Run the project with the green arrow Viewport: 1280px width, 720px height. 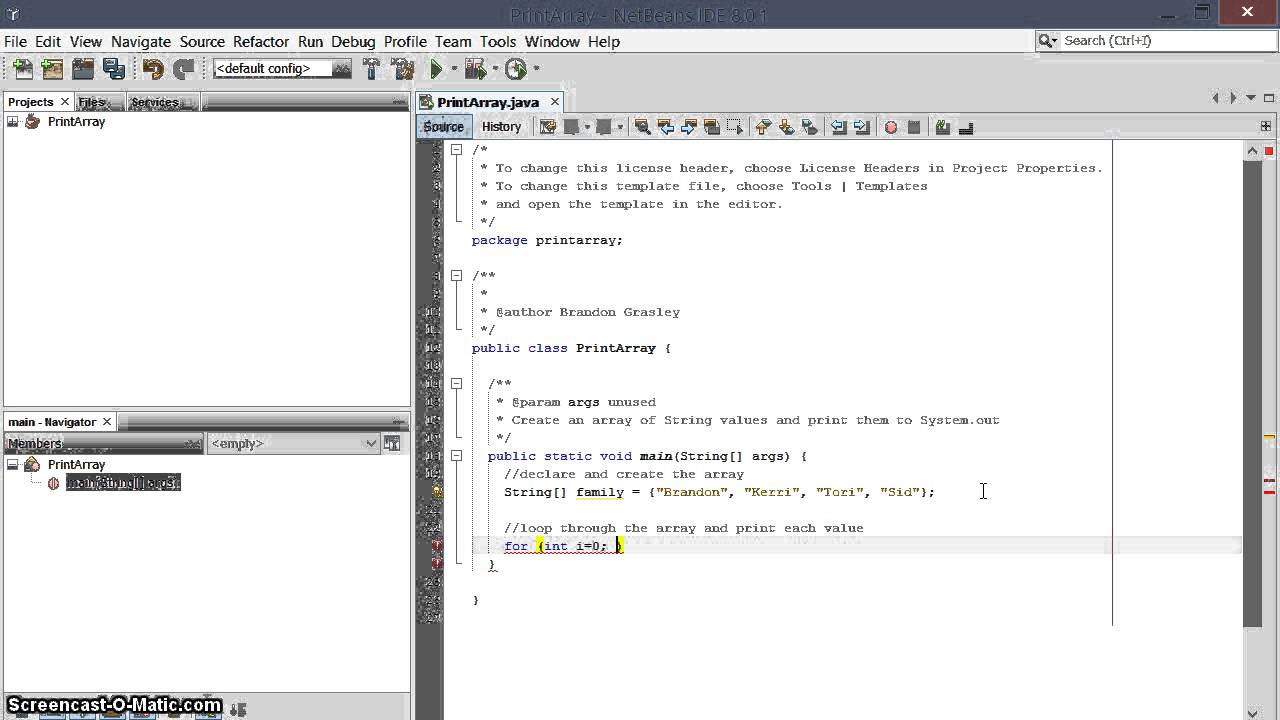[436, 69]
